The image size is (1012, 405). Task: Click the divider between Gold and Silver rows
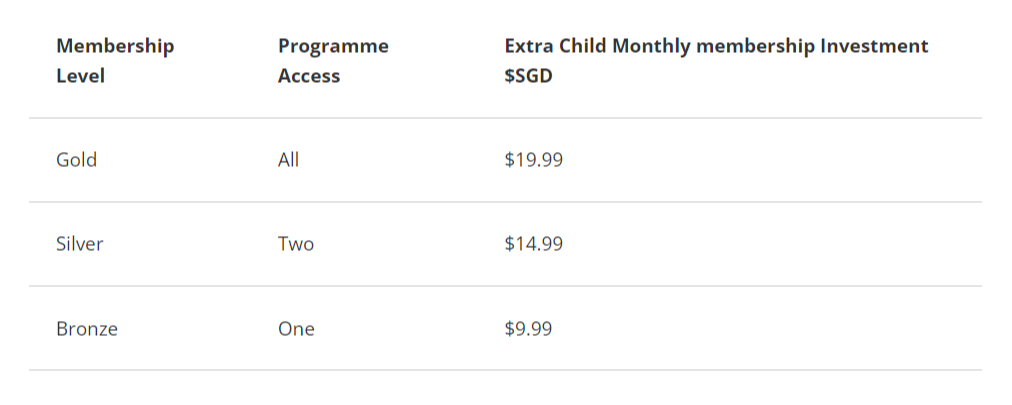coord(505,202)
